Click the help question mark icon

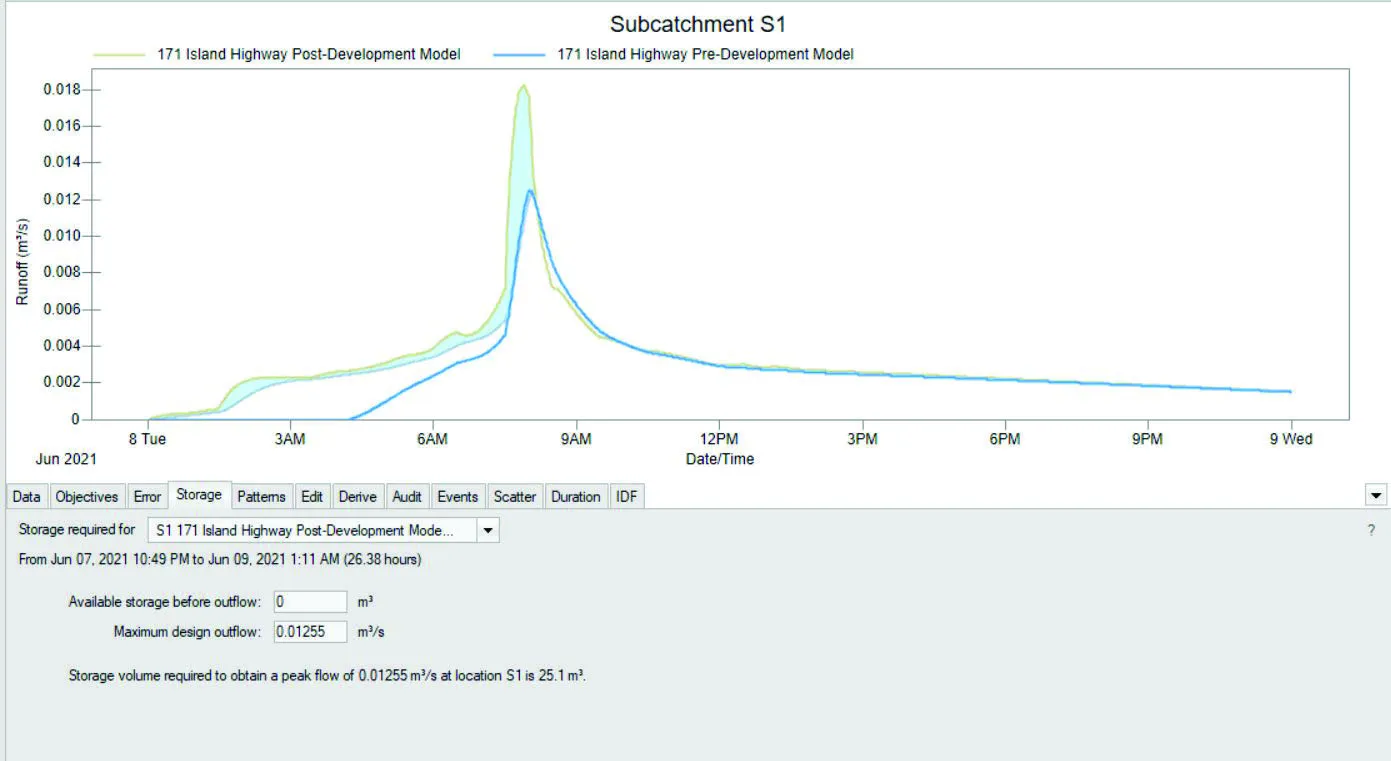coord(1371,530)
